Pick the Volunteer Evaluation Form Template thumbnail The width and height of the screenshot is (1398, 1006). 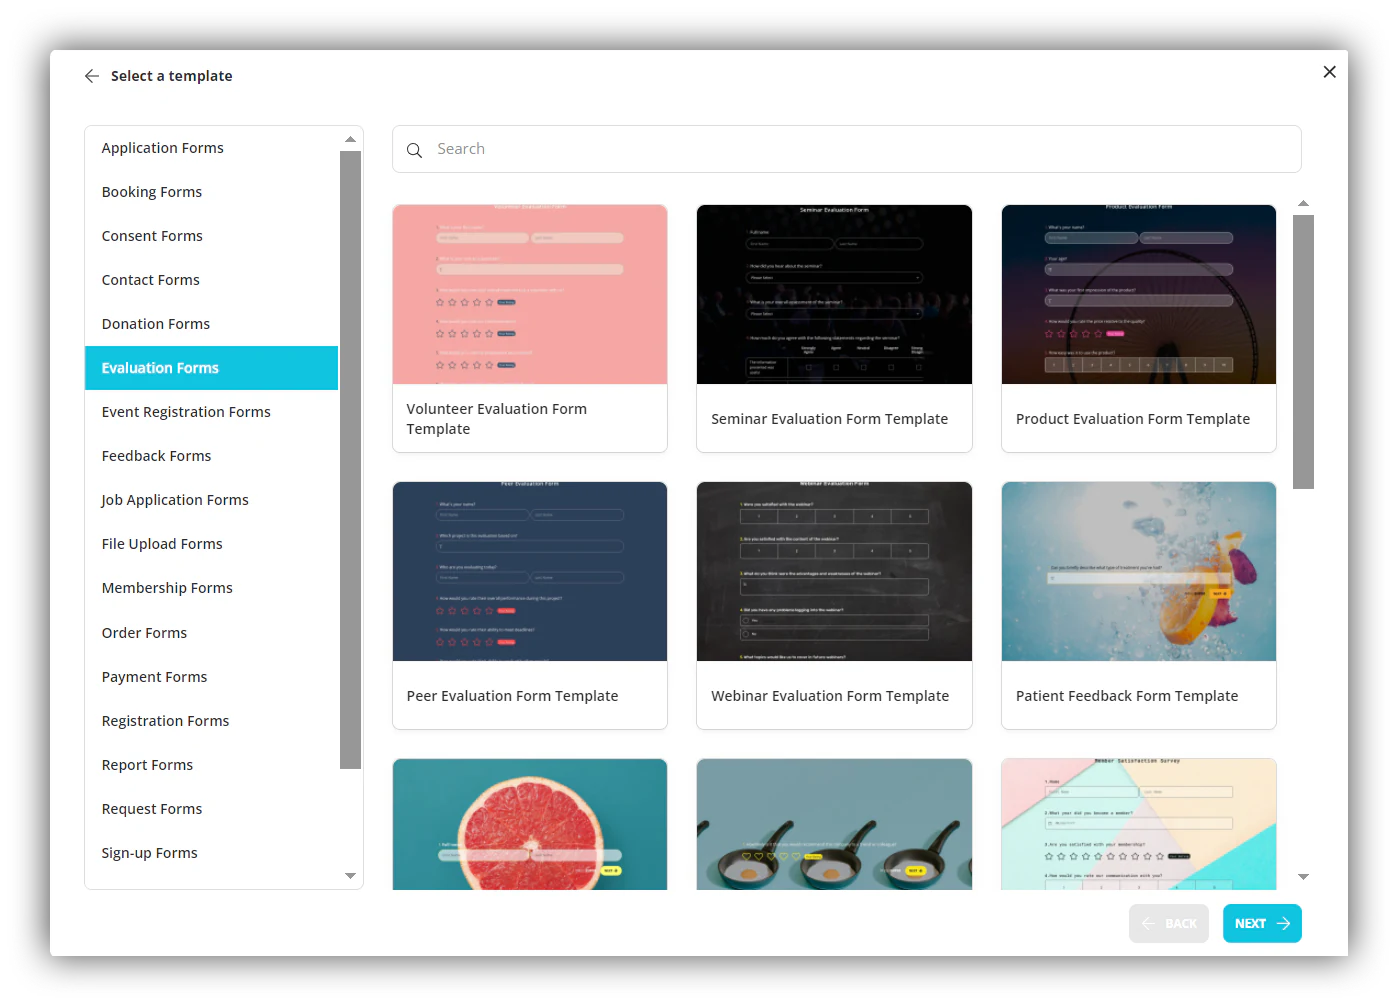pyautogui.click(x=530, y=295)
